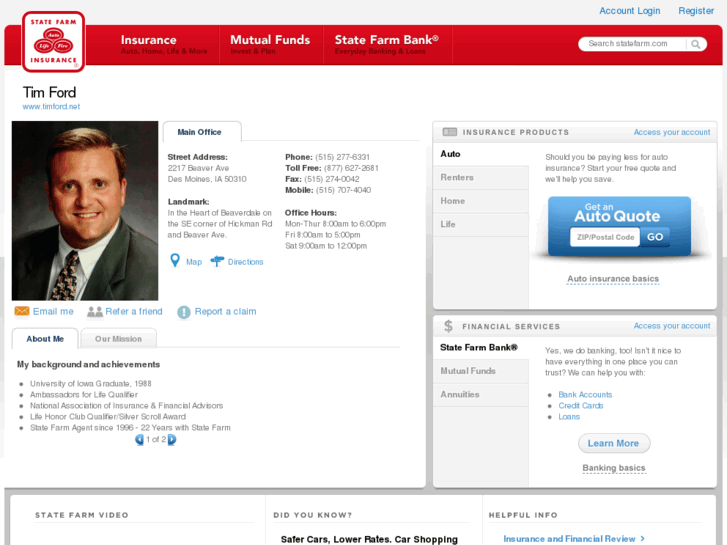Select the Life insurance product tab
This screenshot has height=545, width=727.
click(481, 224)
